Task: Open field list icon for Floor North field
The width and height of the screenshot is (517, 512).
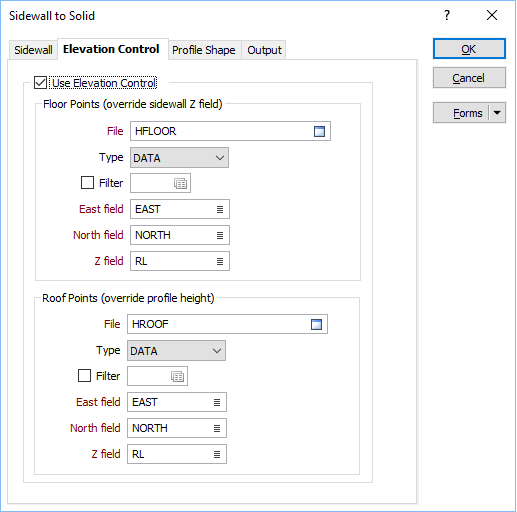Action: click(220, 235)
